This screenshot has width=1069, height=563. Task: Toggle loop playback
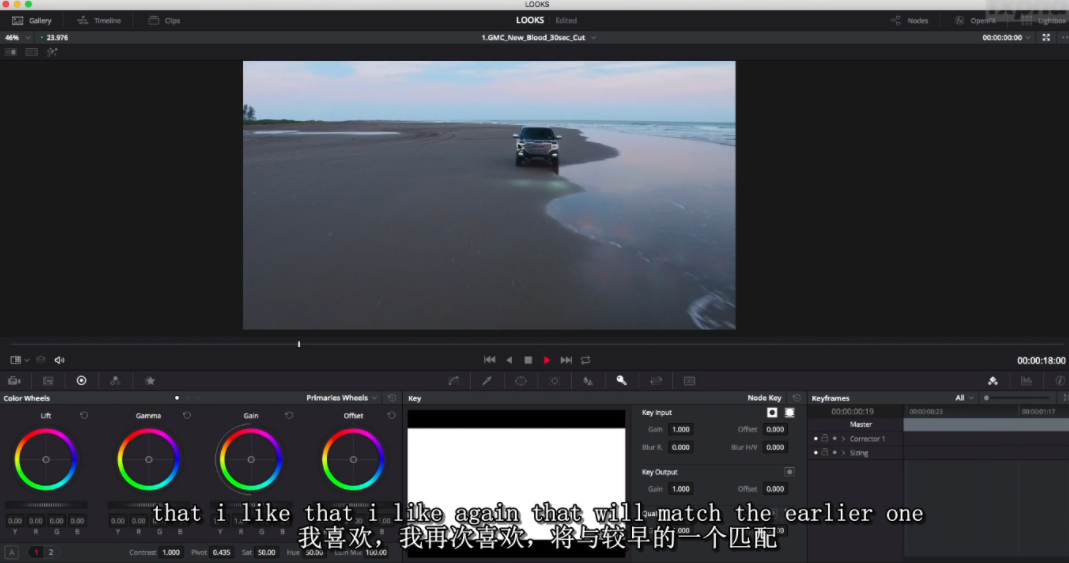point(586,360)
